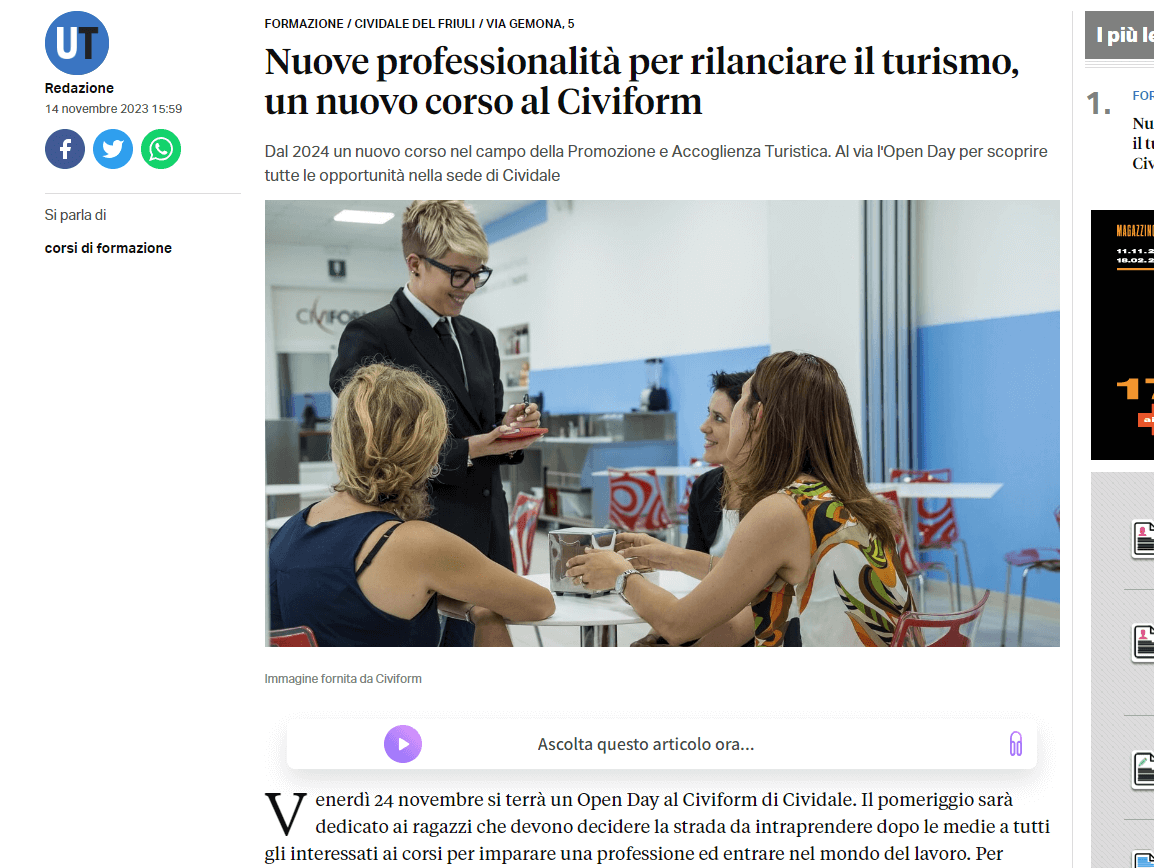
Task: Share article on Twitter
Action: click(x=113, y=149)
